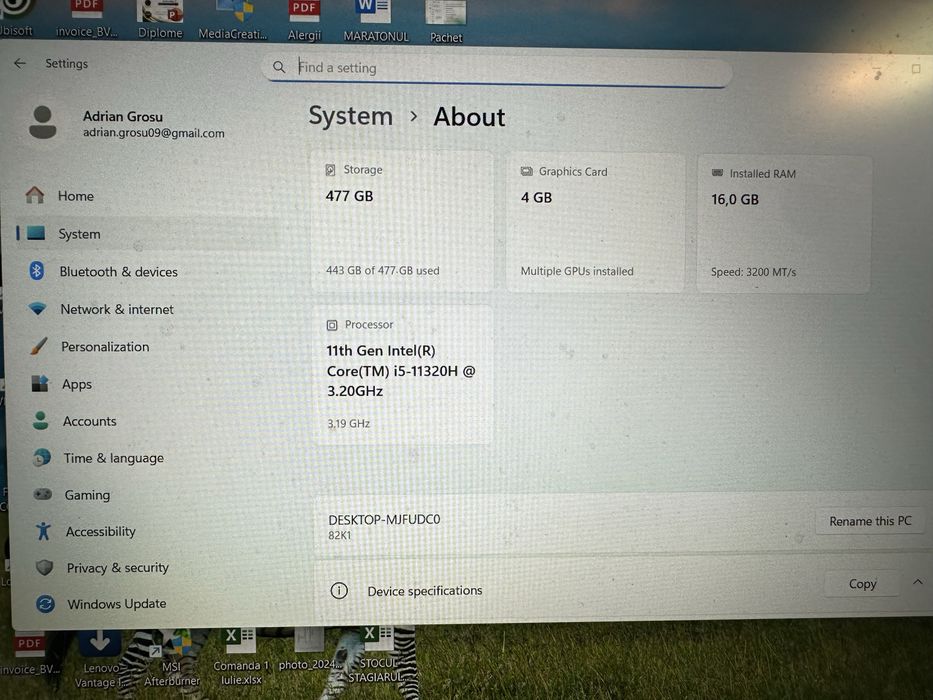This screenshot has width=933, height=700.
Task: Open the Alergii PDF desktop file
Action: coord(305,21)
